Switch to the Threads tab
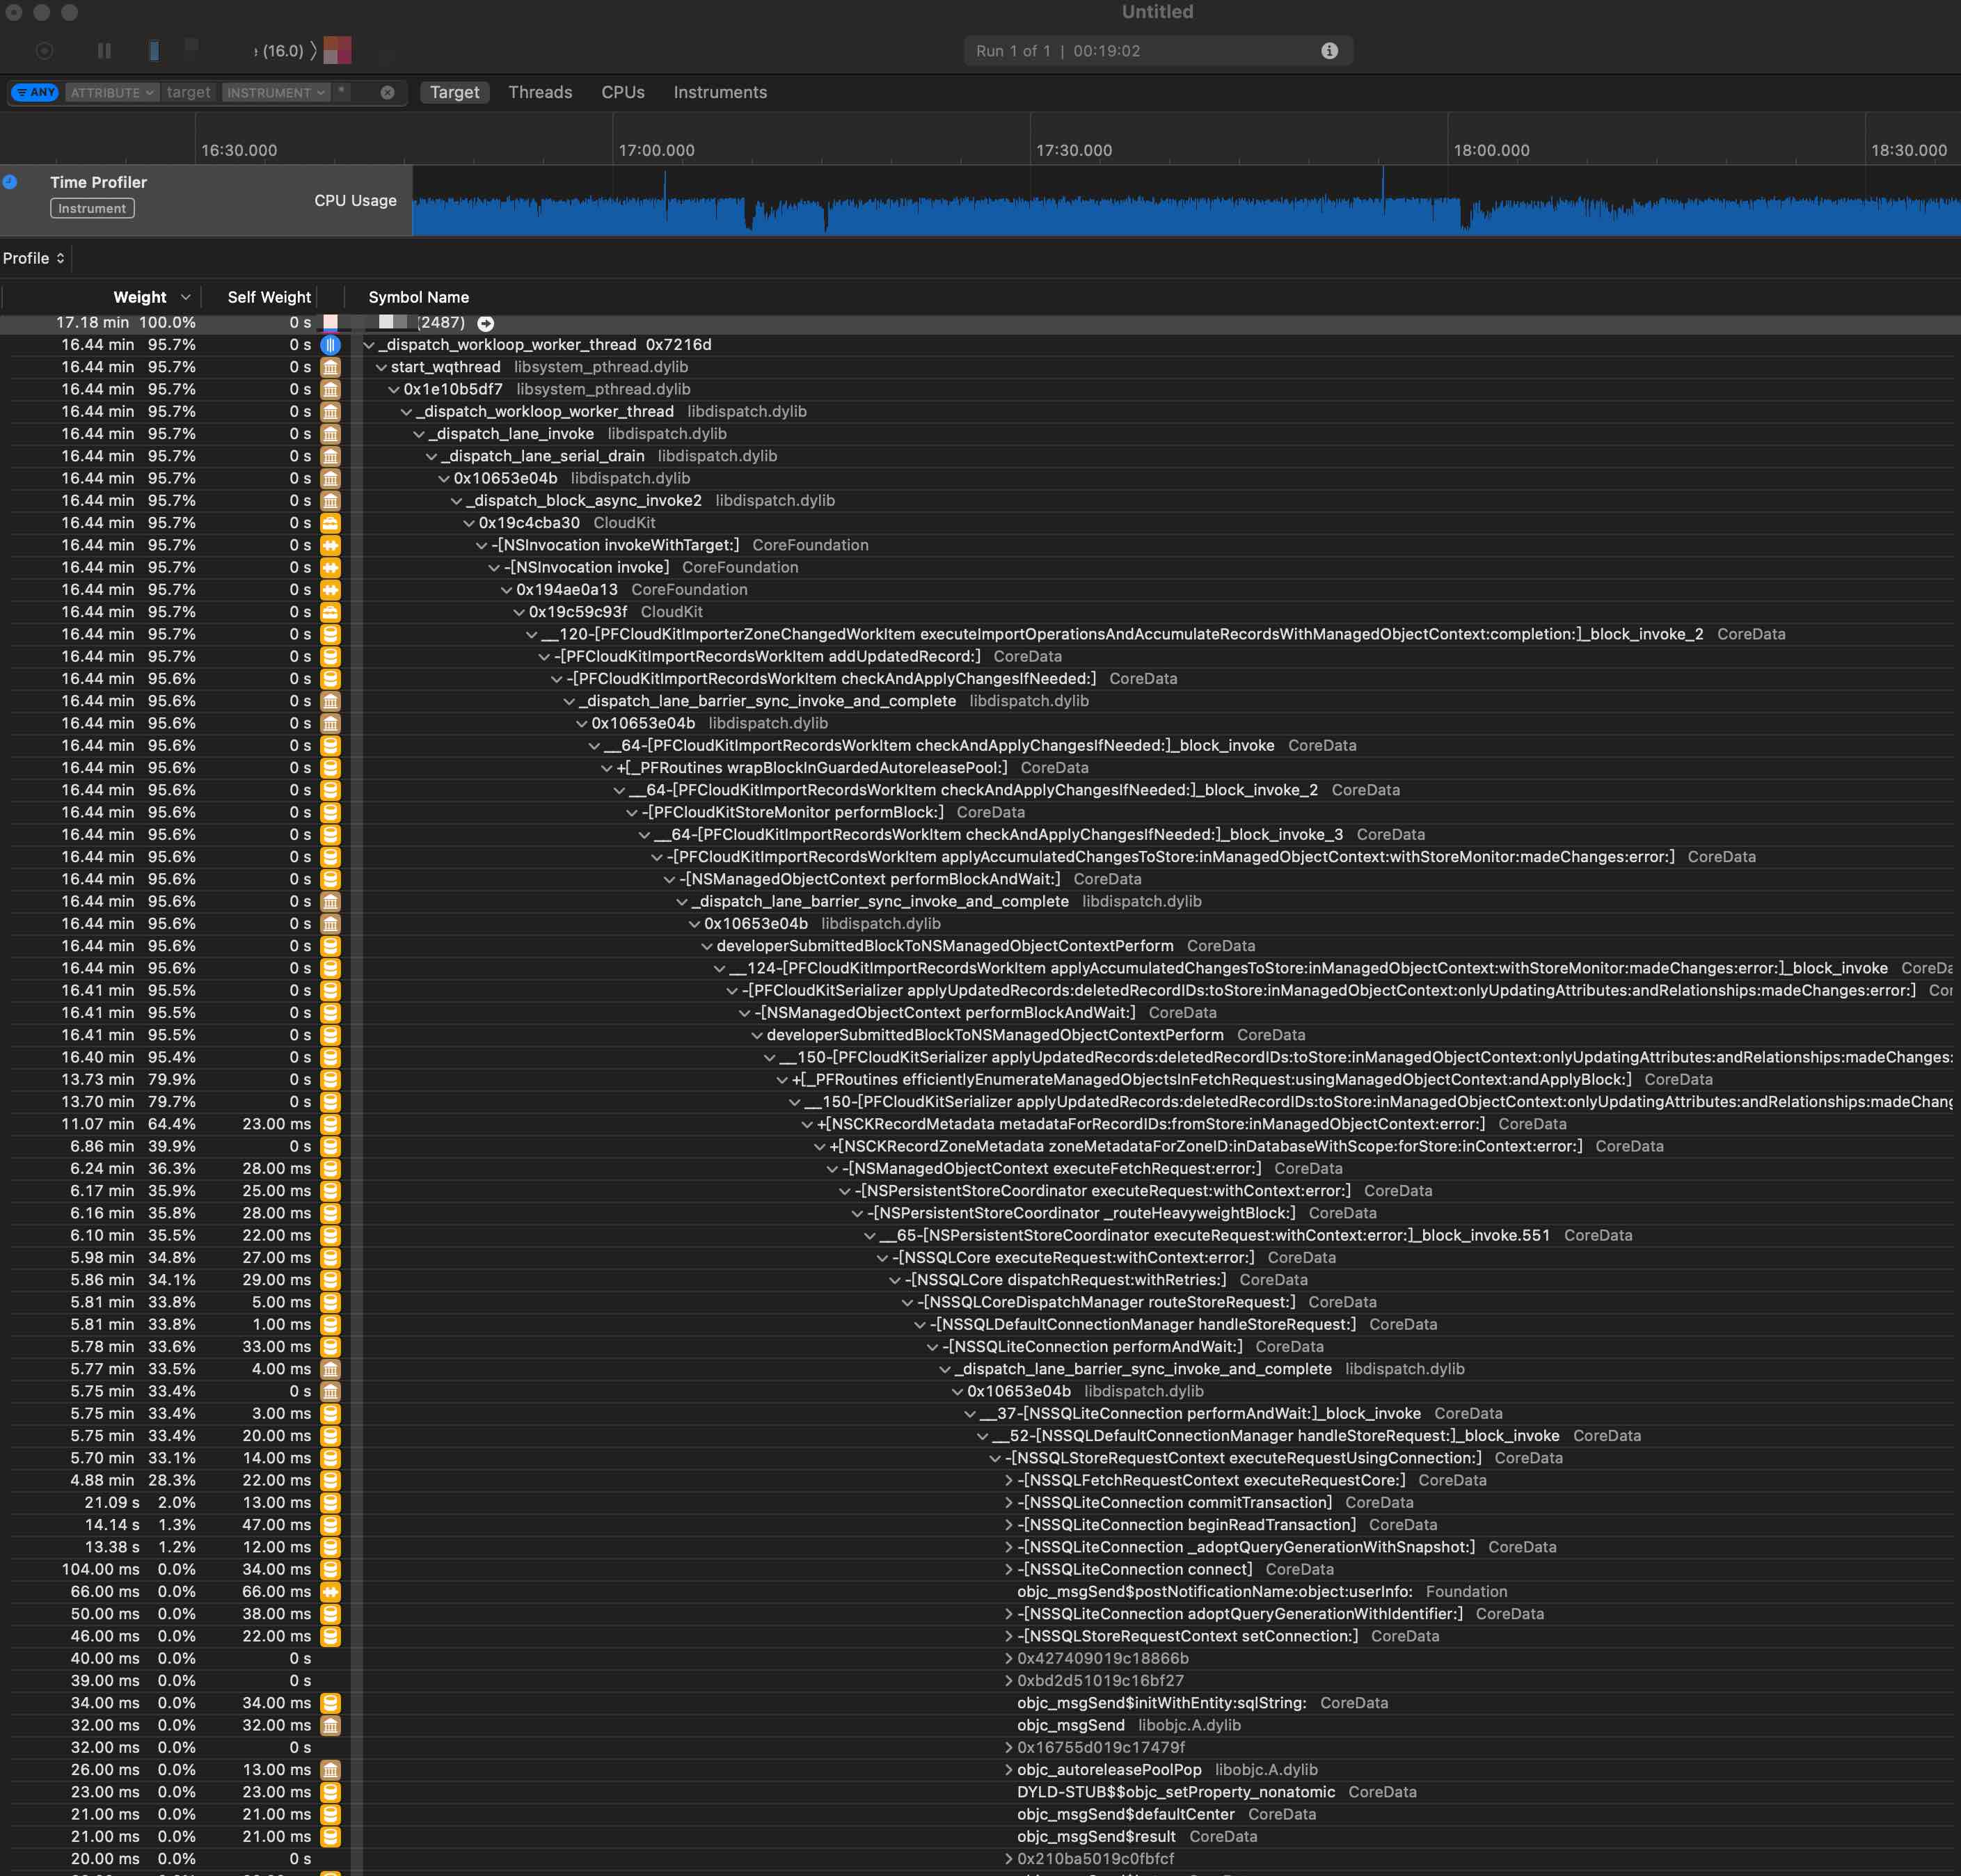Image resolution: width=1961 pixels, height=1876 pixels. pyautogui.click(x=540, y=92)
